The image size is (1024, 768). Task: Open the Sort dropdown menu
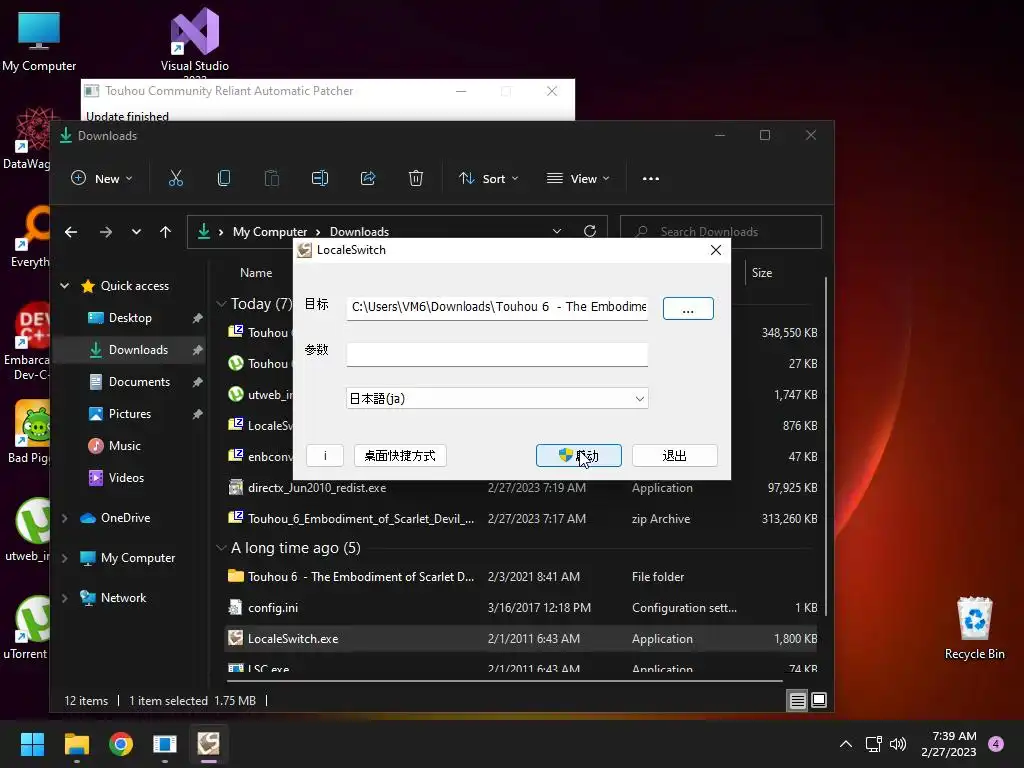[488, 178]
